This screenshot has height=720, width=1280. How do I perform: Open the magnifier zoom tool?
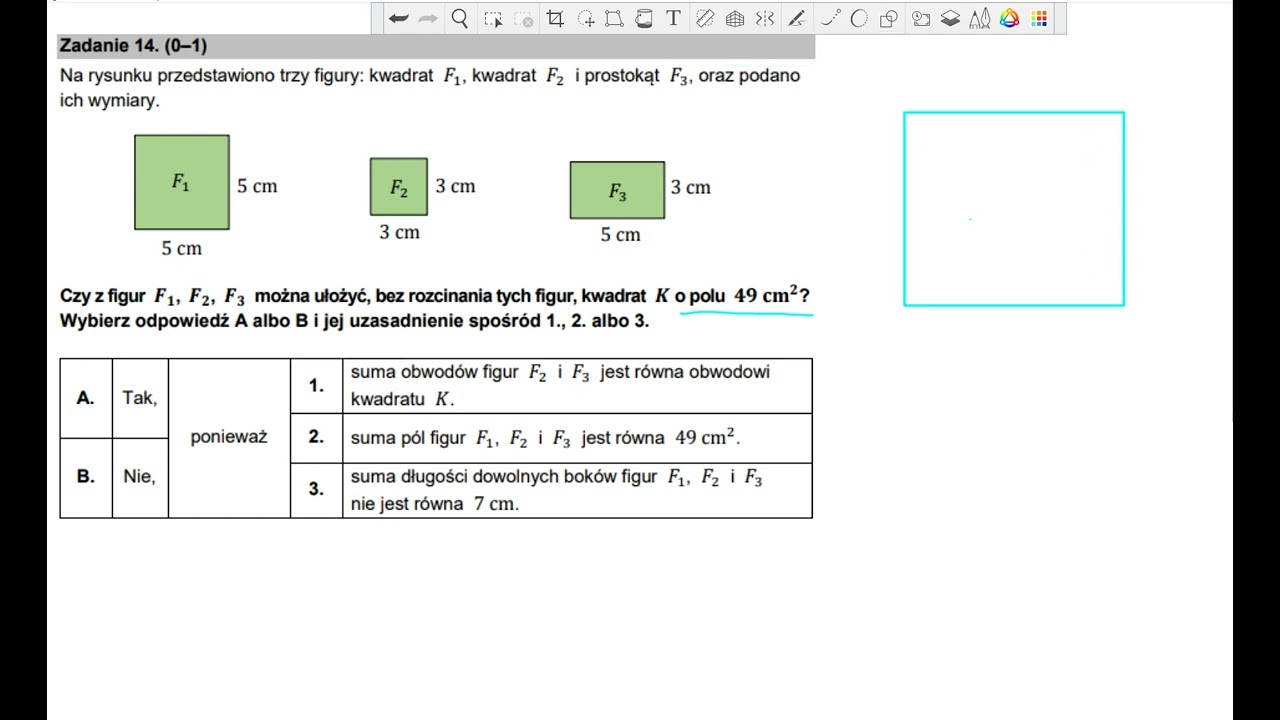click(460, 18)
